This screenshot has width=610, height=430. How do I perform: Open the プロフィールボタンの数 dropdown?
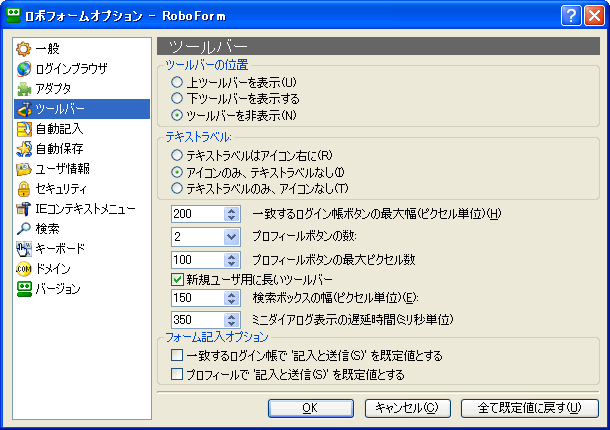click(x=231, y=237)
